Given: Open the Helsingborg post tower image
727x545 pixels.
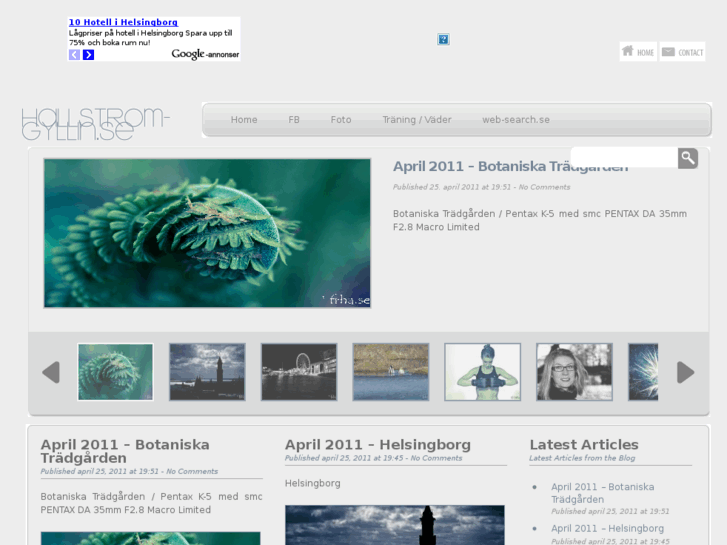Looking at the screenshot, I should [395, 525].
